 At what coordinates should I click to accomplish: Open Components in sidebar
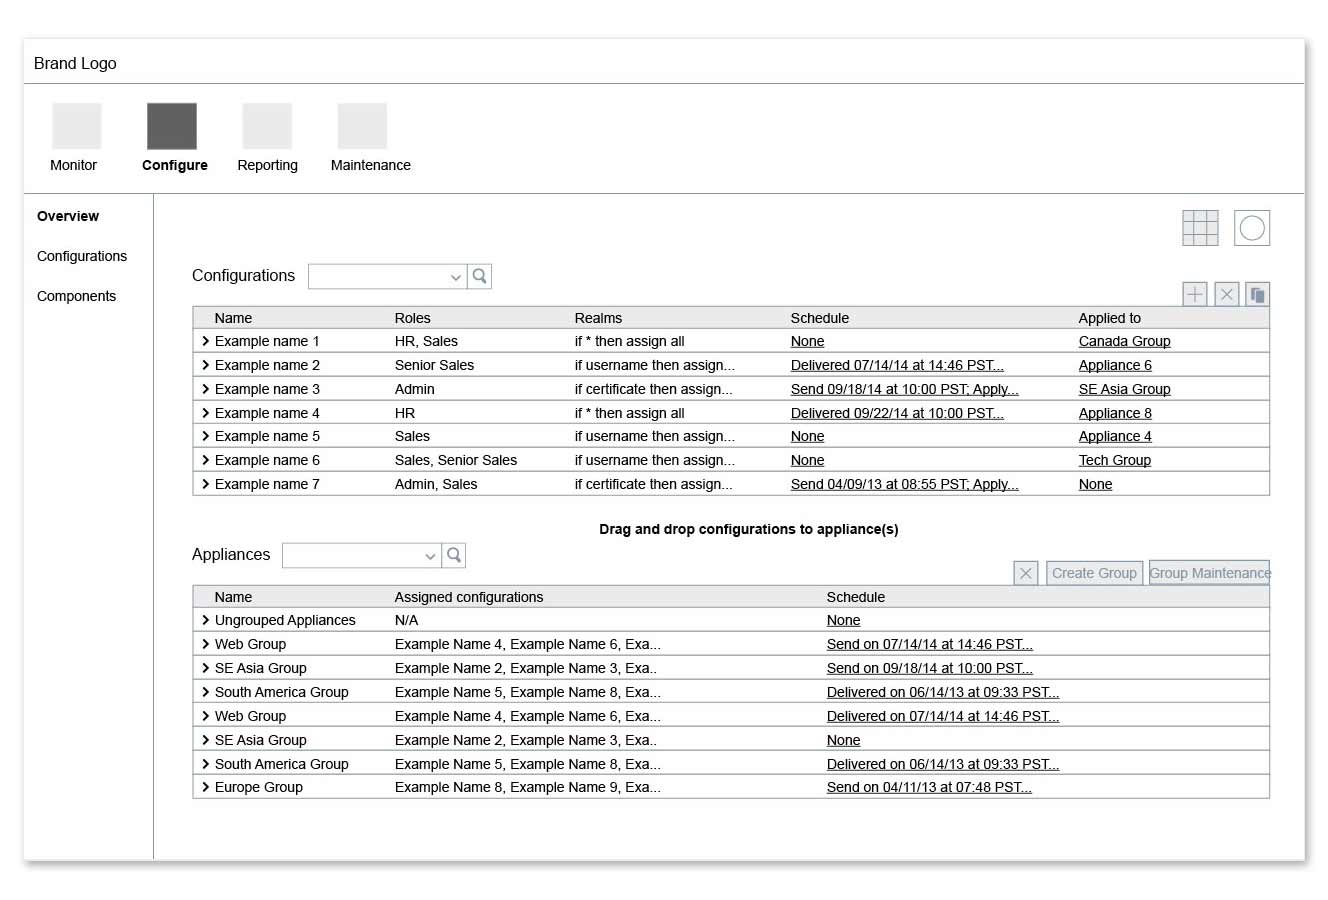76,296
